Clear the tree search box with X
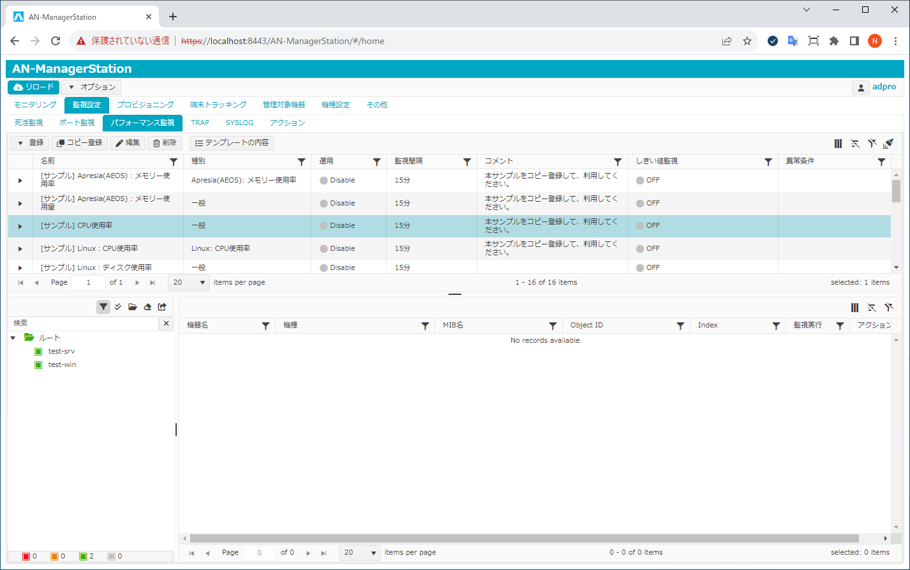The width and height of the screenshot is (910, 570). (166, 323)
